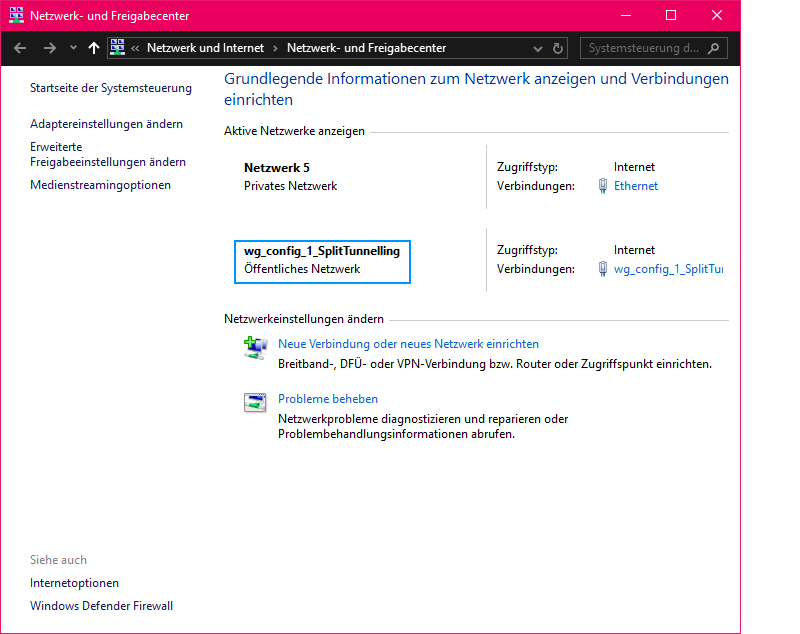This screenshot has width=800, height=634.
Task: Click the new connection setup icon
Action: point(256,348)
